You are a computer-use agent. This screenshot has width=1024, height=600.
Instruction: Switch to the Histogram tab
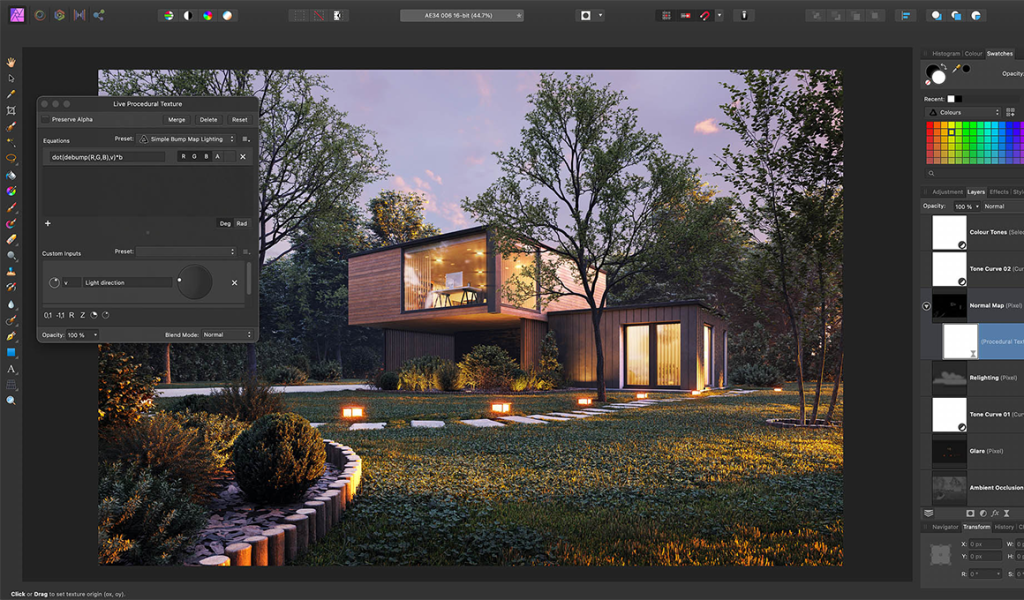pos(946,54)
